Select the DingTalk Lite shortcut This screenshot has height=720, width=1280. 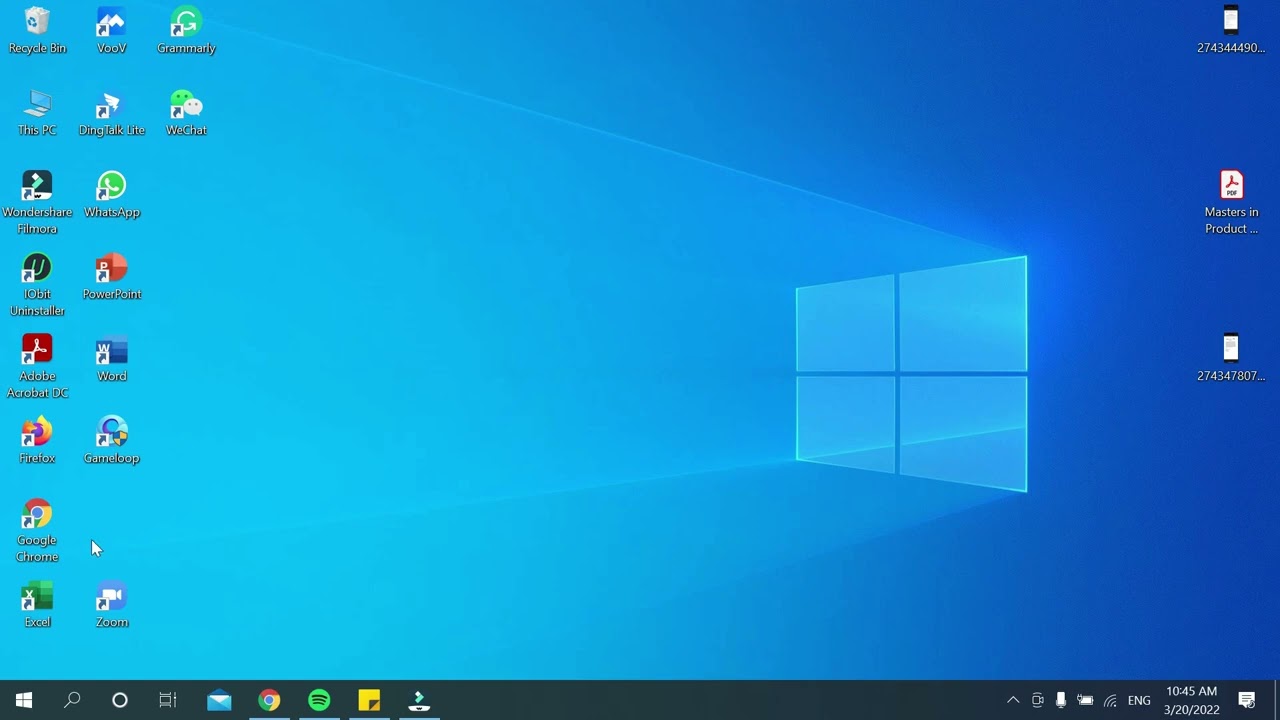click(x=111, y=112)
